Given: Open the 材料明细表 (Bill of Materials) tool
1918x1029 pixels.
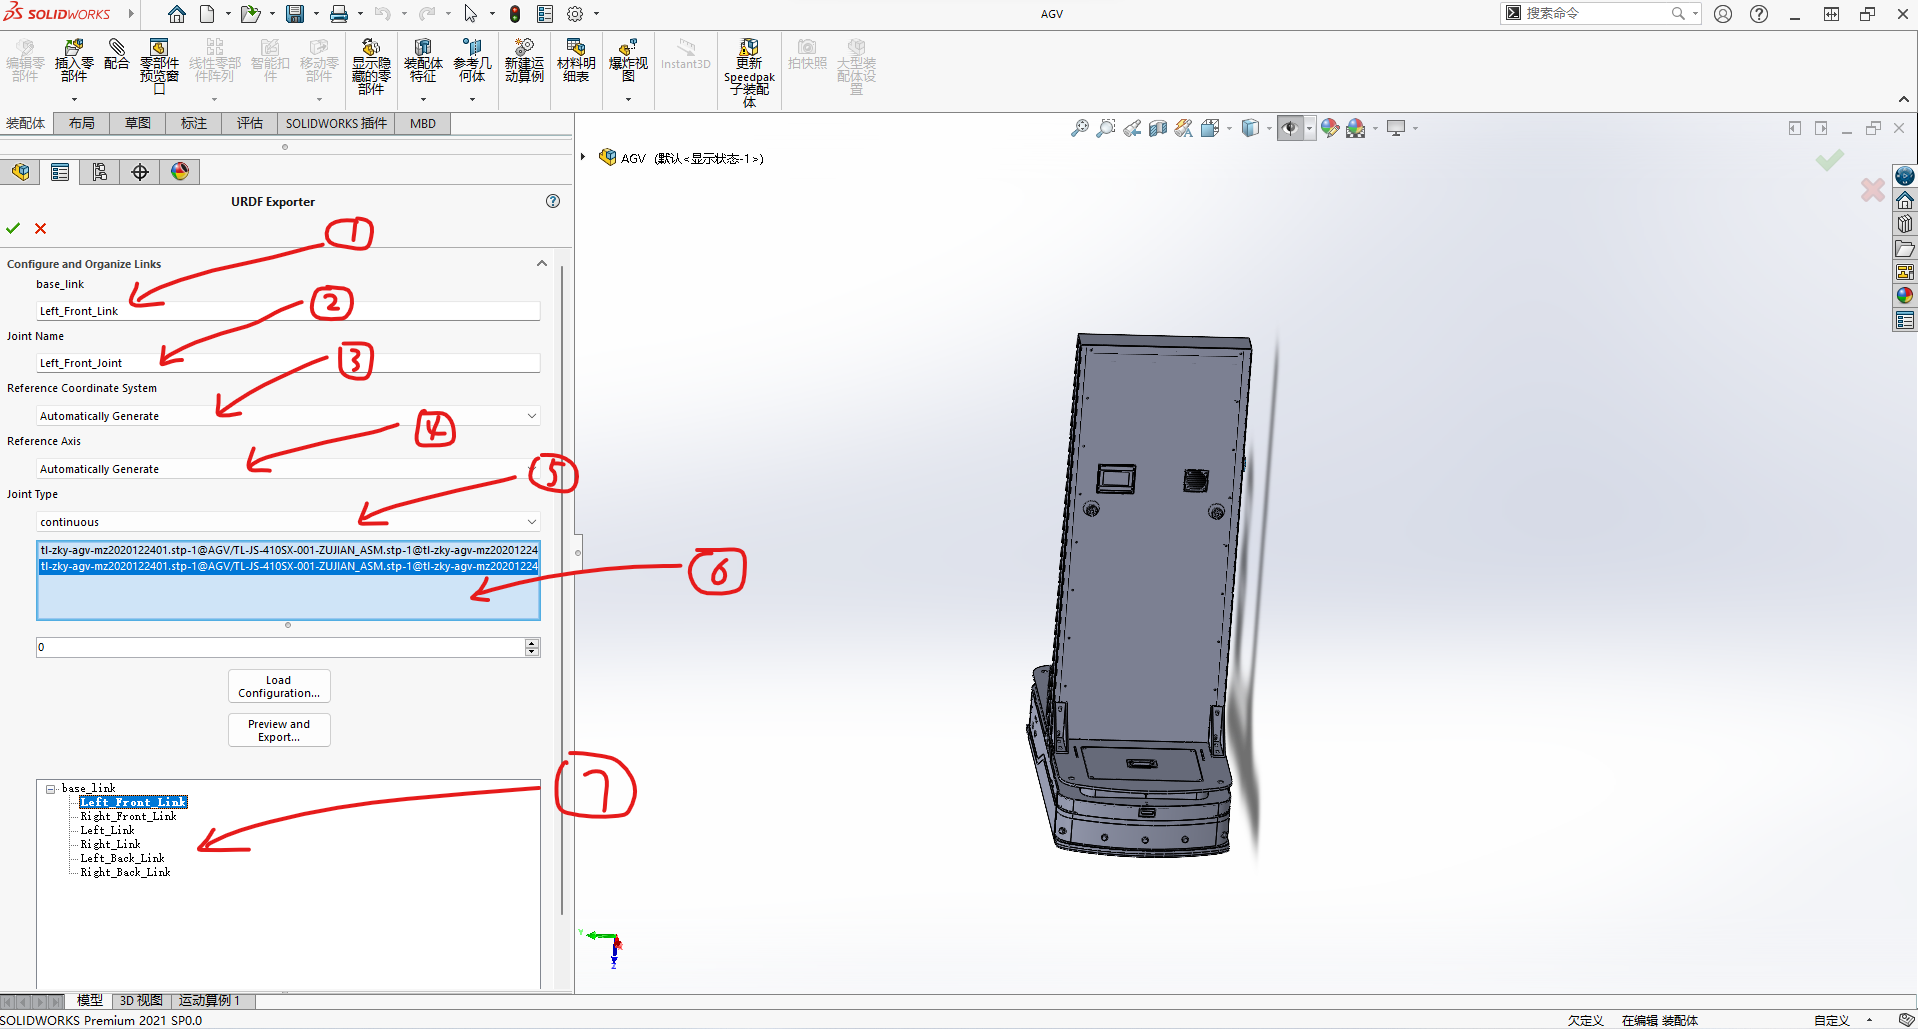Looking at the screenshot, I should [x=576, y=62].
